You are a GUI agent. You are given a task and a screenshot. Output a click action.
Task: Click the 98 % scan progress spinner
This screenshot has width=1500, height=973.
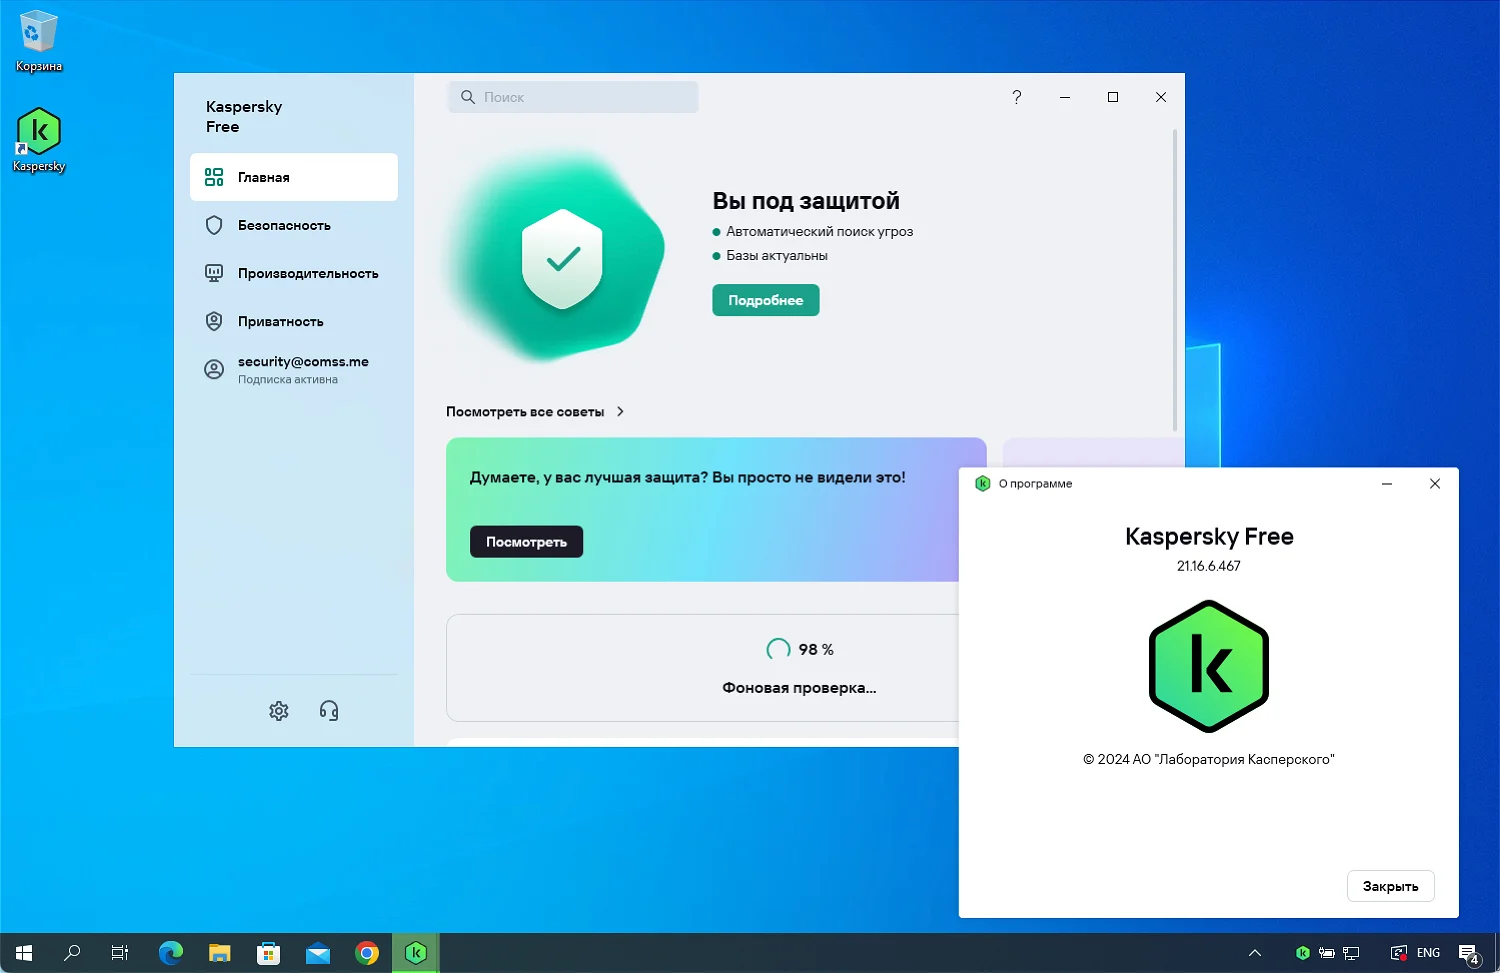click(x=778, y=650)
